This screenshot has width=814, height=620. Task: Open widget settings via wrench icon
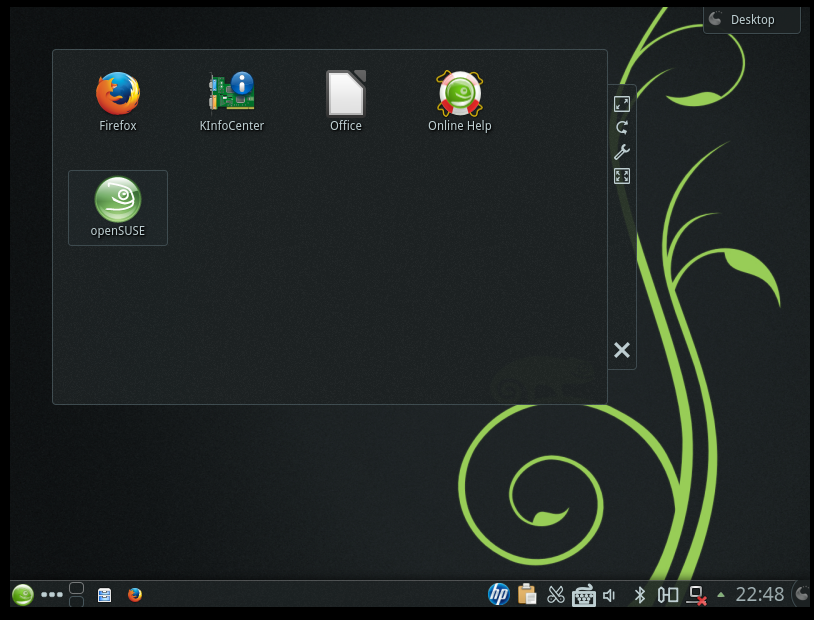coord(621,152)
